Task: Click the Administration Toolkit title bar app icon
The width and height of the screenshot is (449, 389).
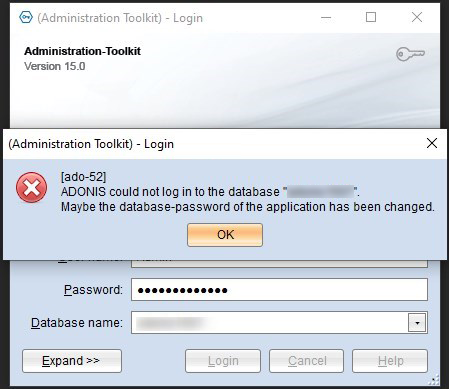Action: click(26, 17)
